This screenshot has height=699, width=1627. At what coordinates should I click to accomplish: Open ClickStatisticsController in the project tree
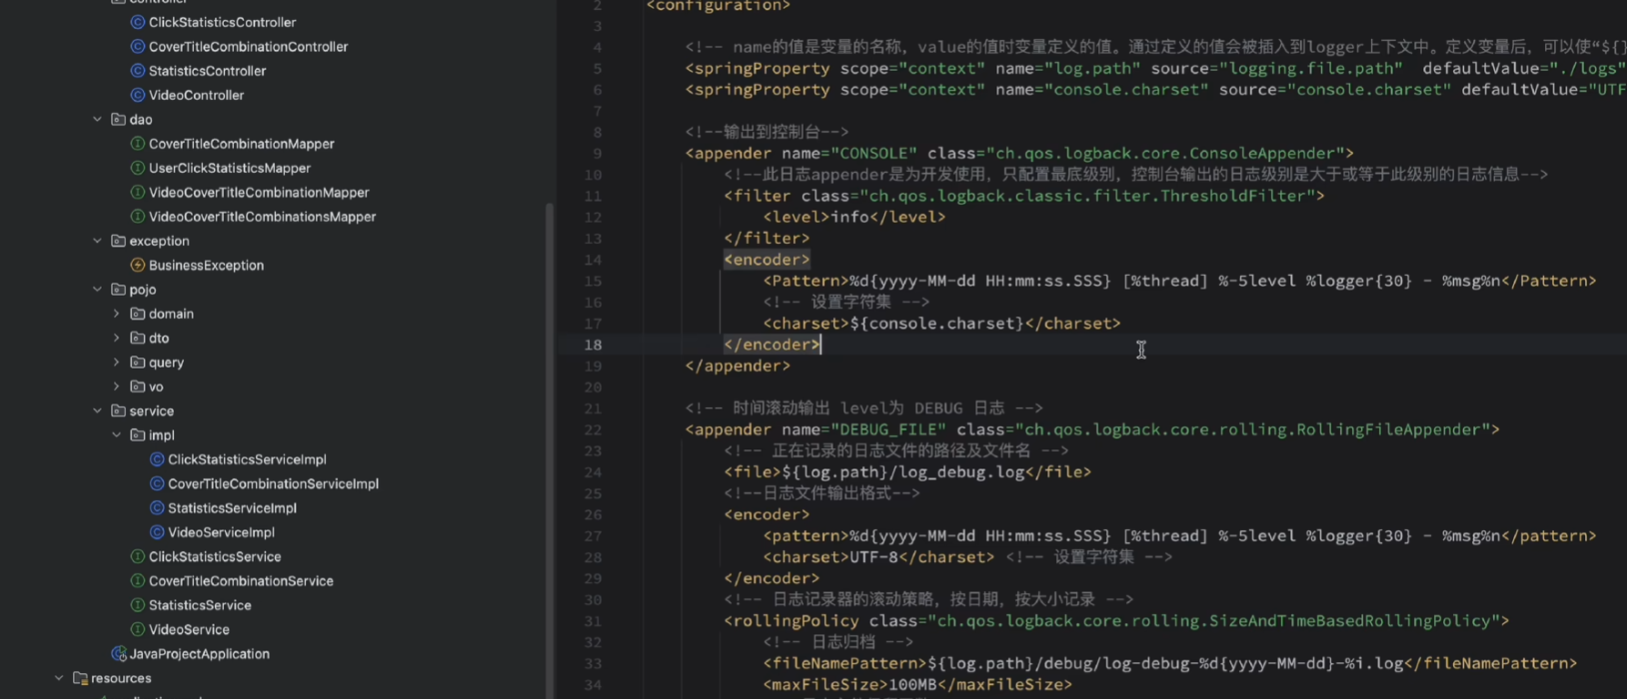tap(222, 22)
